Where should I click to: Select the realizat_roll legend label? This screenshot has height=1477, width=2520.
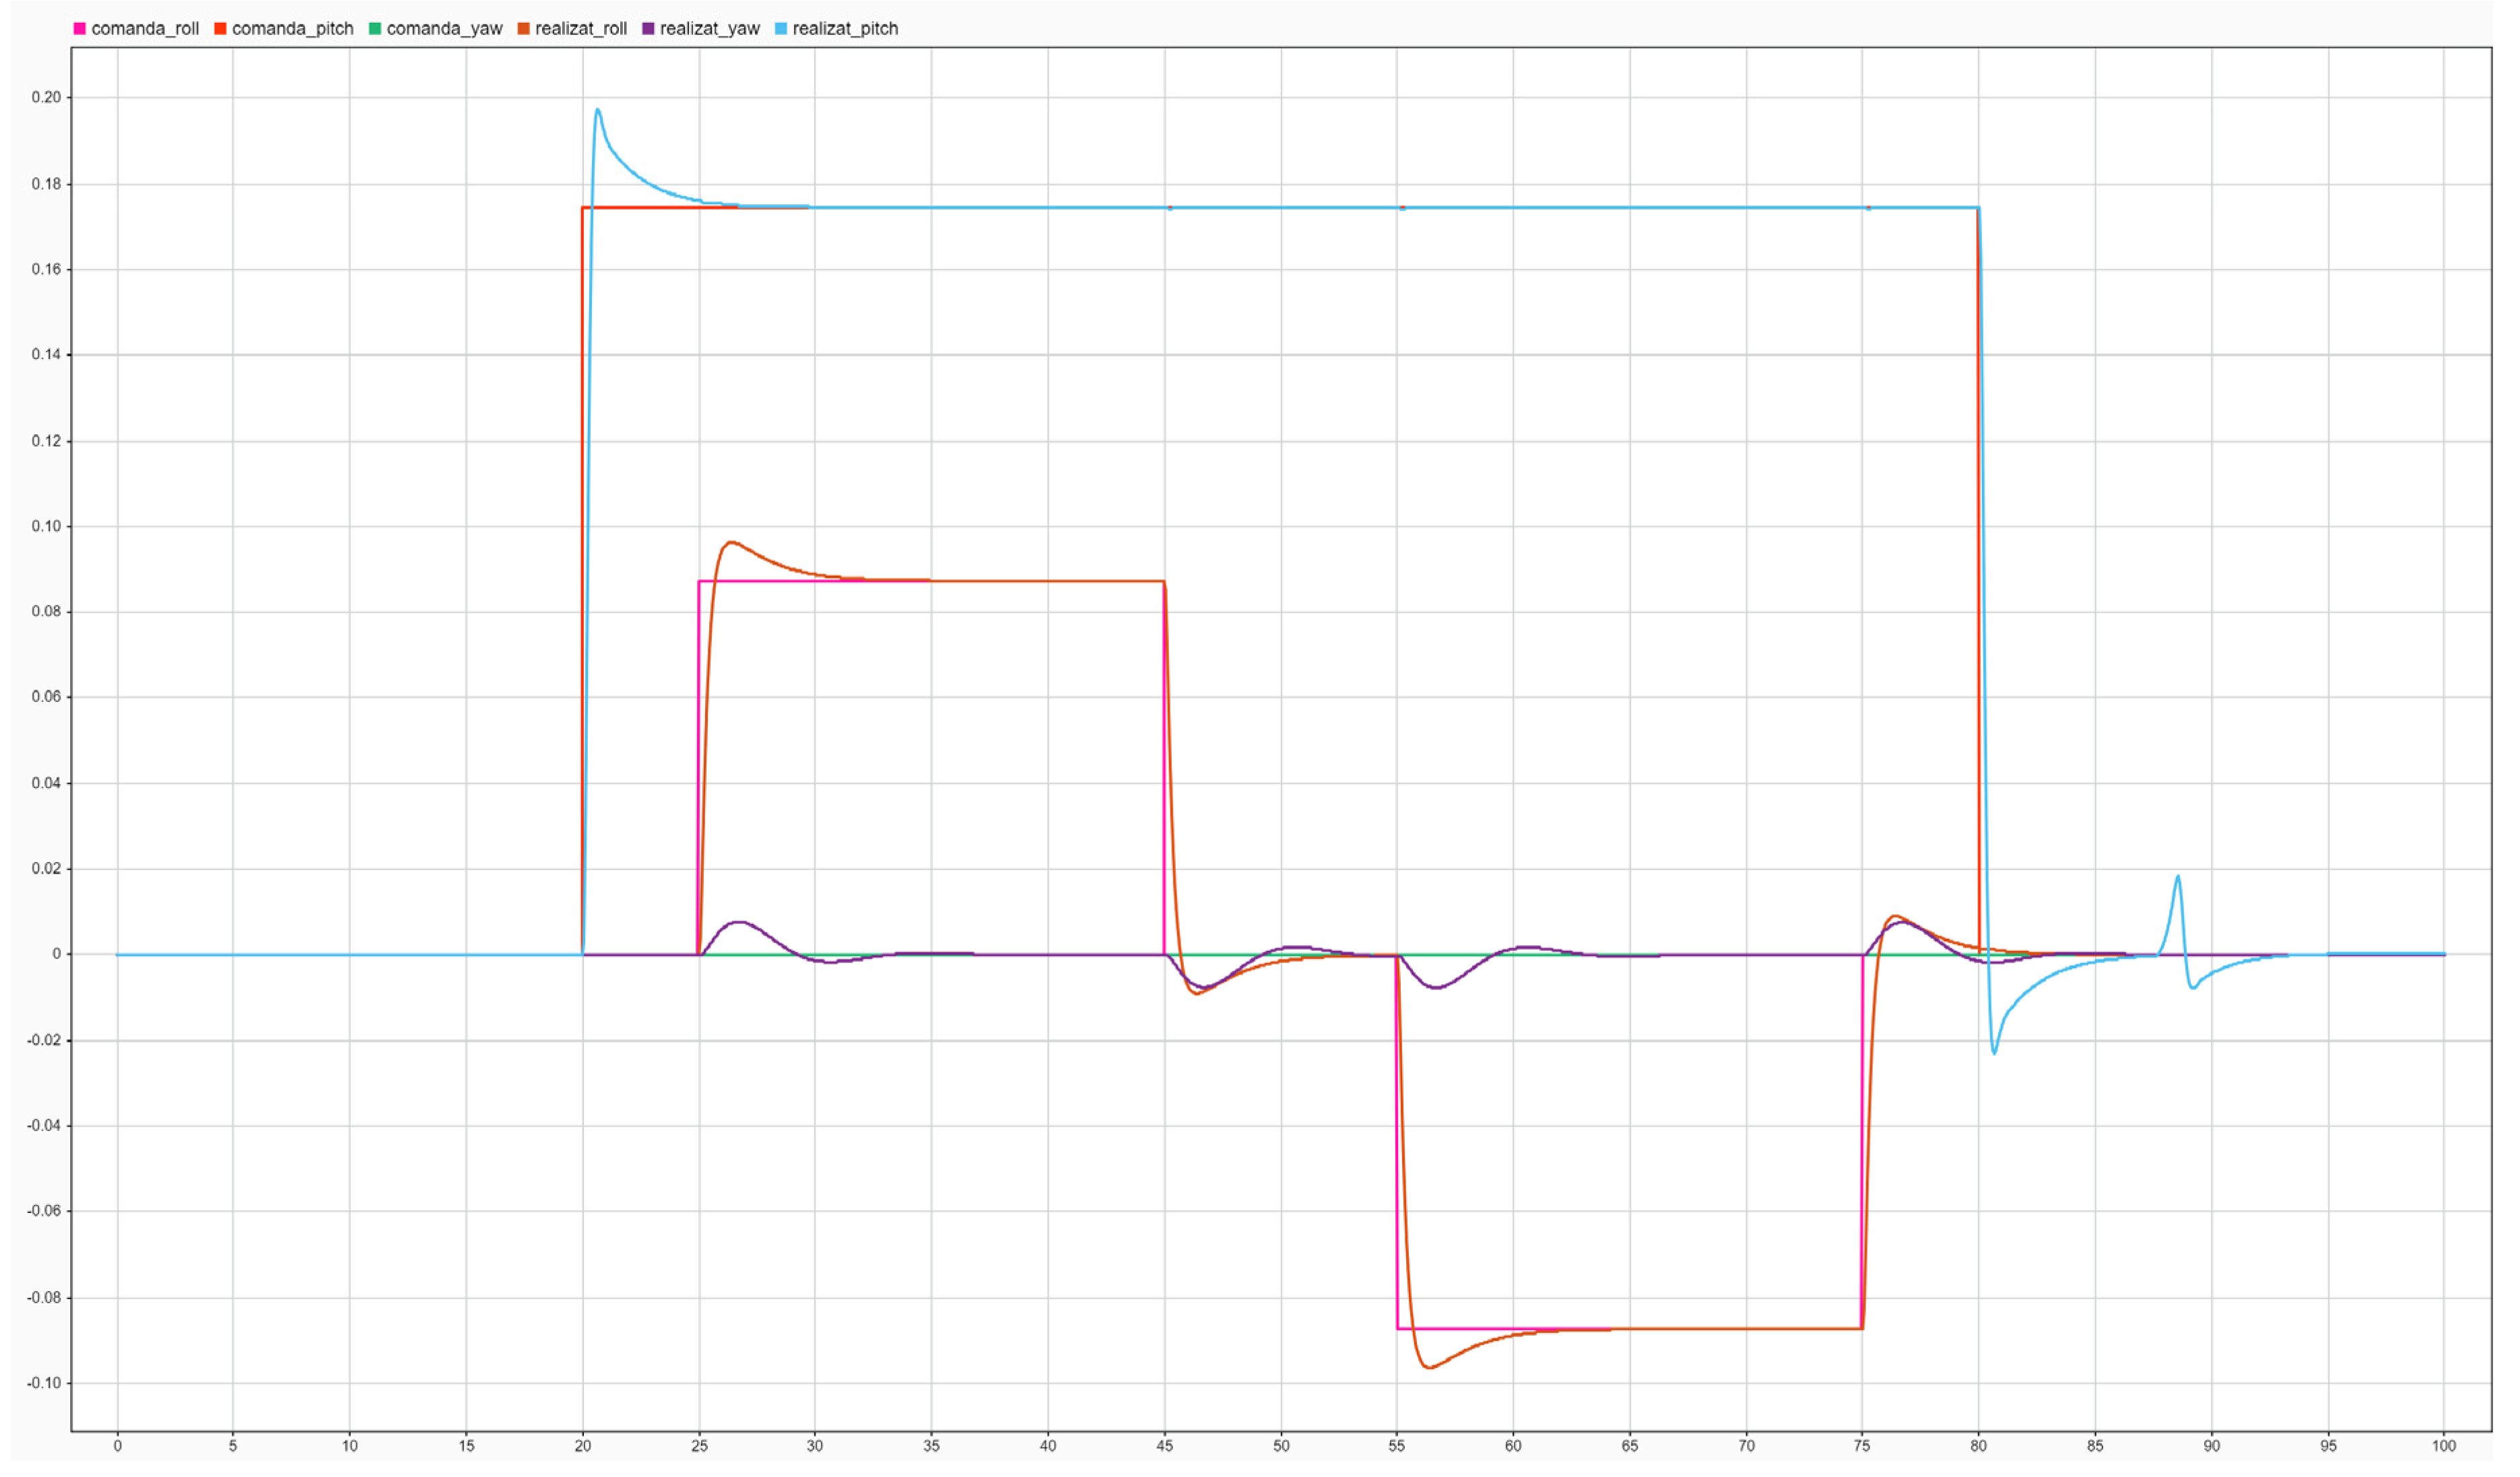[581, 29]
